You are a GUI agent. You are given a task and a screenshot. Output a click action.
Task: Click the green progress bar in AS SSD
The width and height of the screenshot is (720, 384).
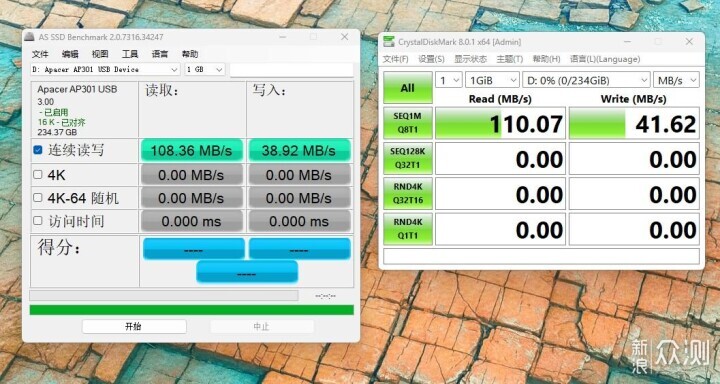pos(191,310)
